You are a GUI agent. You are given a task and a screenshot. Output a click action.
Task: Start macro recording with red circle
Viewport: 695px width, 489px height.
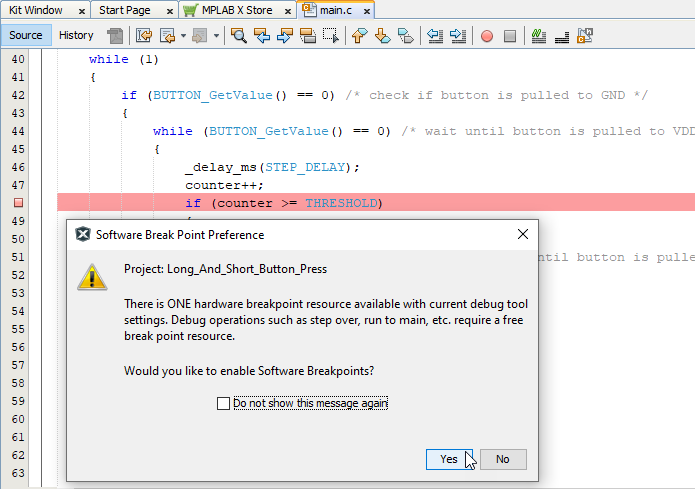click(x=487, y=36)
